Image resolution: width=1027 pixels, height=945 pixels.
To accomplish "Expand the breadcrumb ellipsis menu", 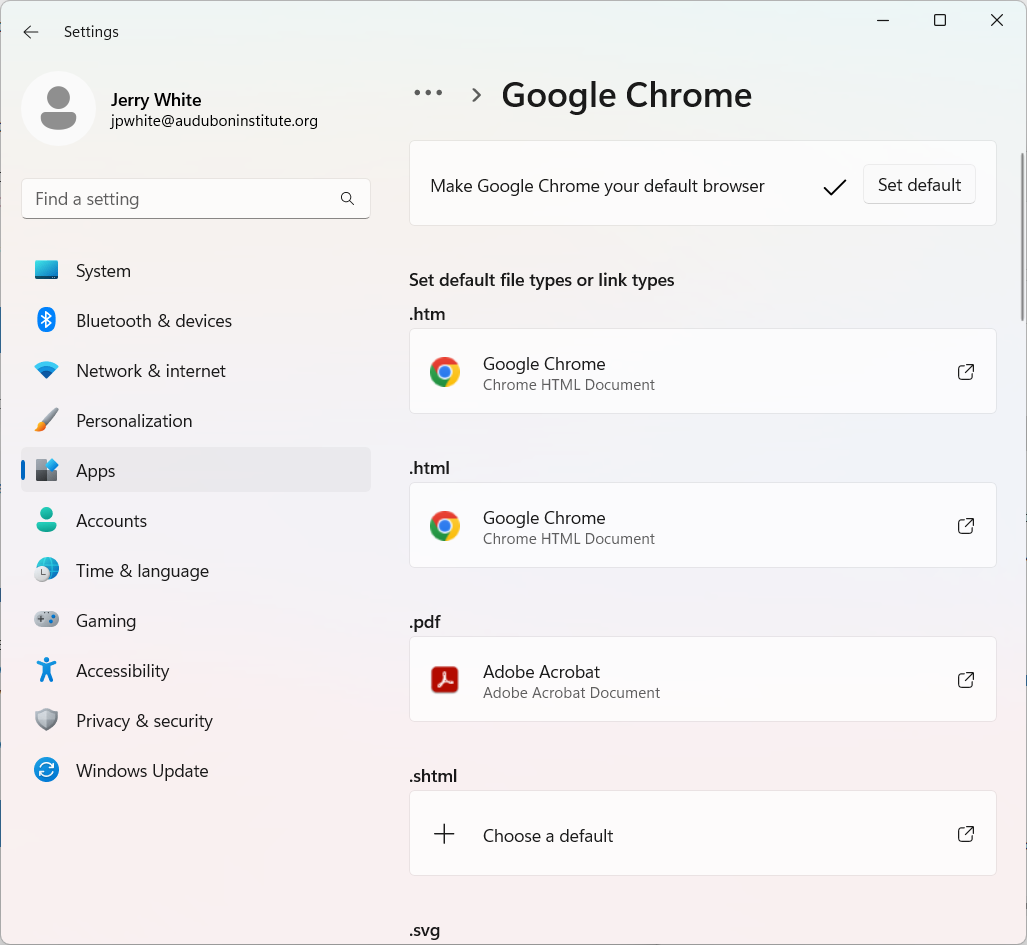I will coord(428,93).
